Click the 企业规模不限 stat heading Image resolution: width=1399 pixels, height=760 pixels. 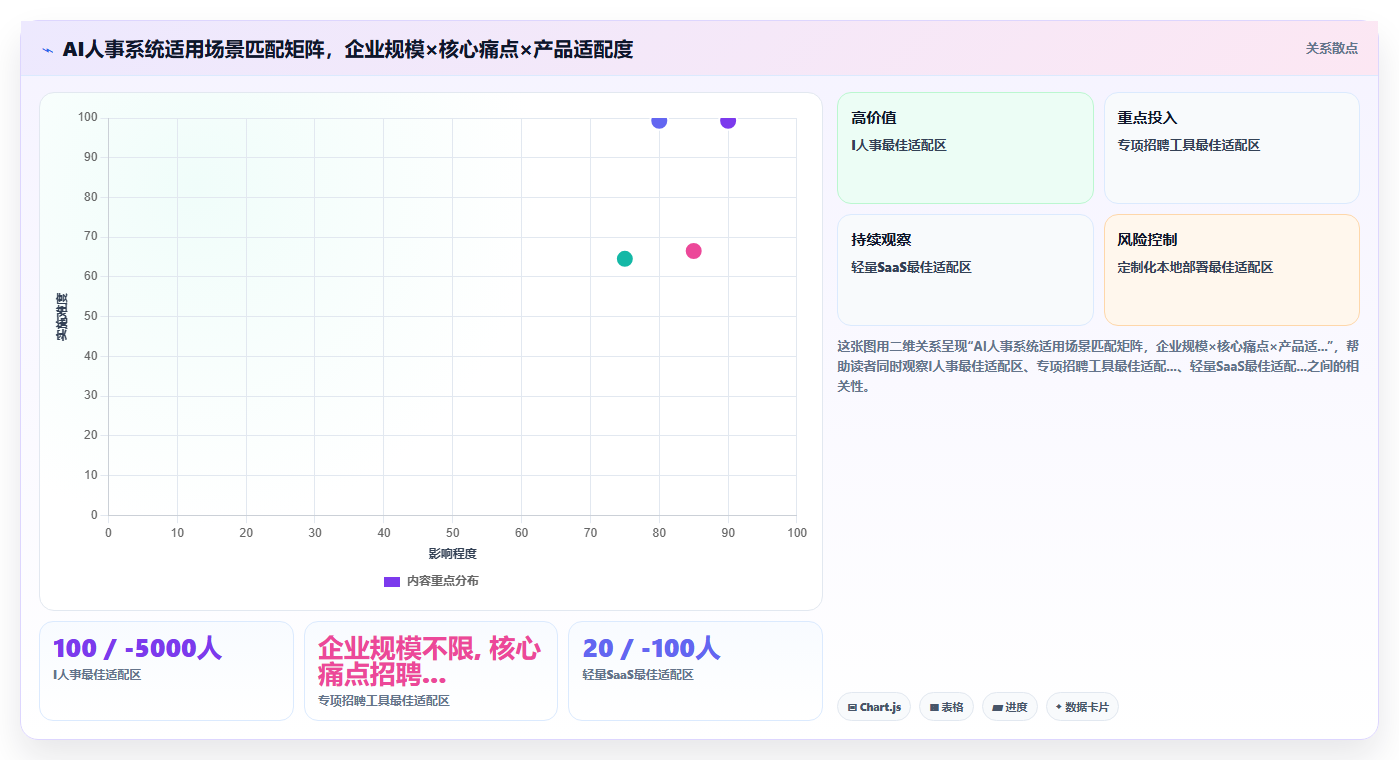429,661
